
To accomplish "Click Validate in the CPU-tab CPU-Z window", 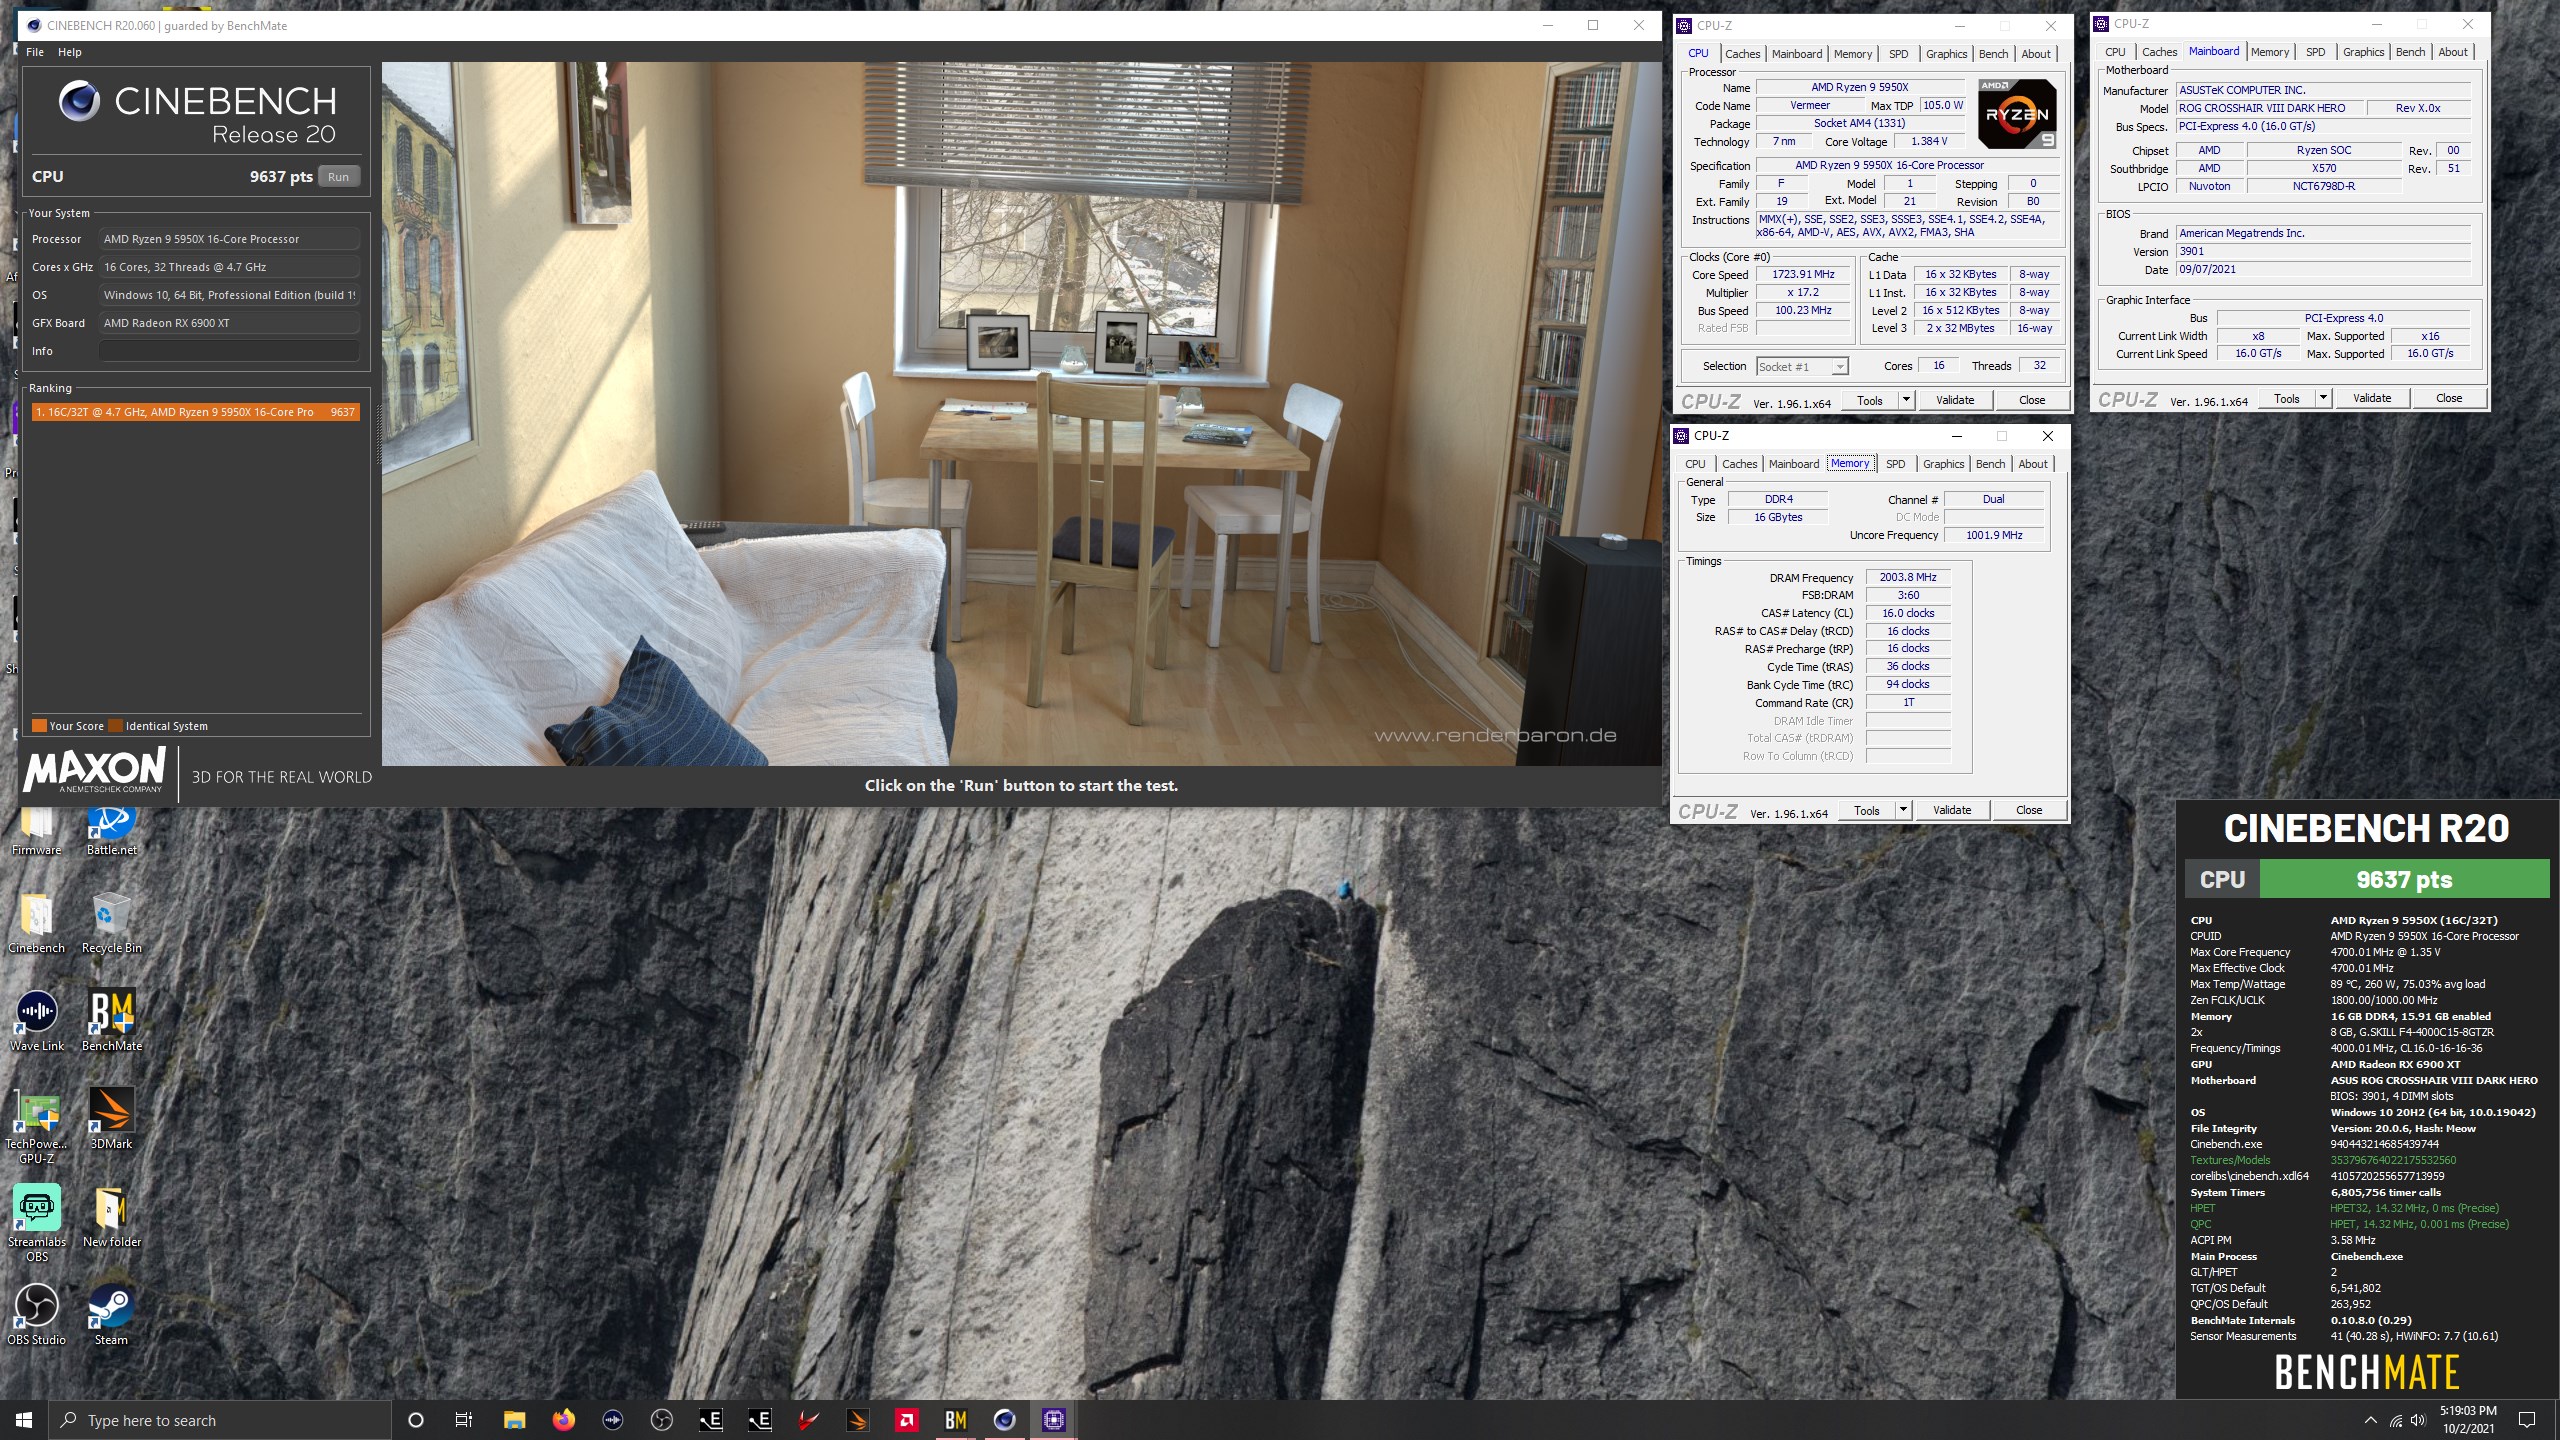I will 1955,400.
